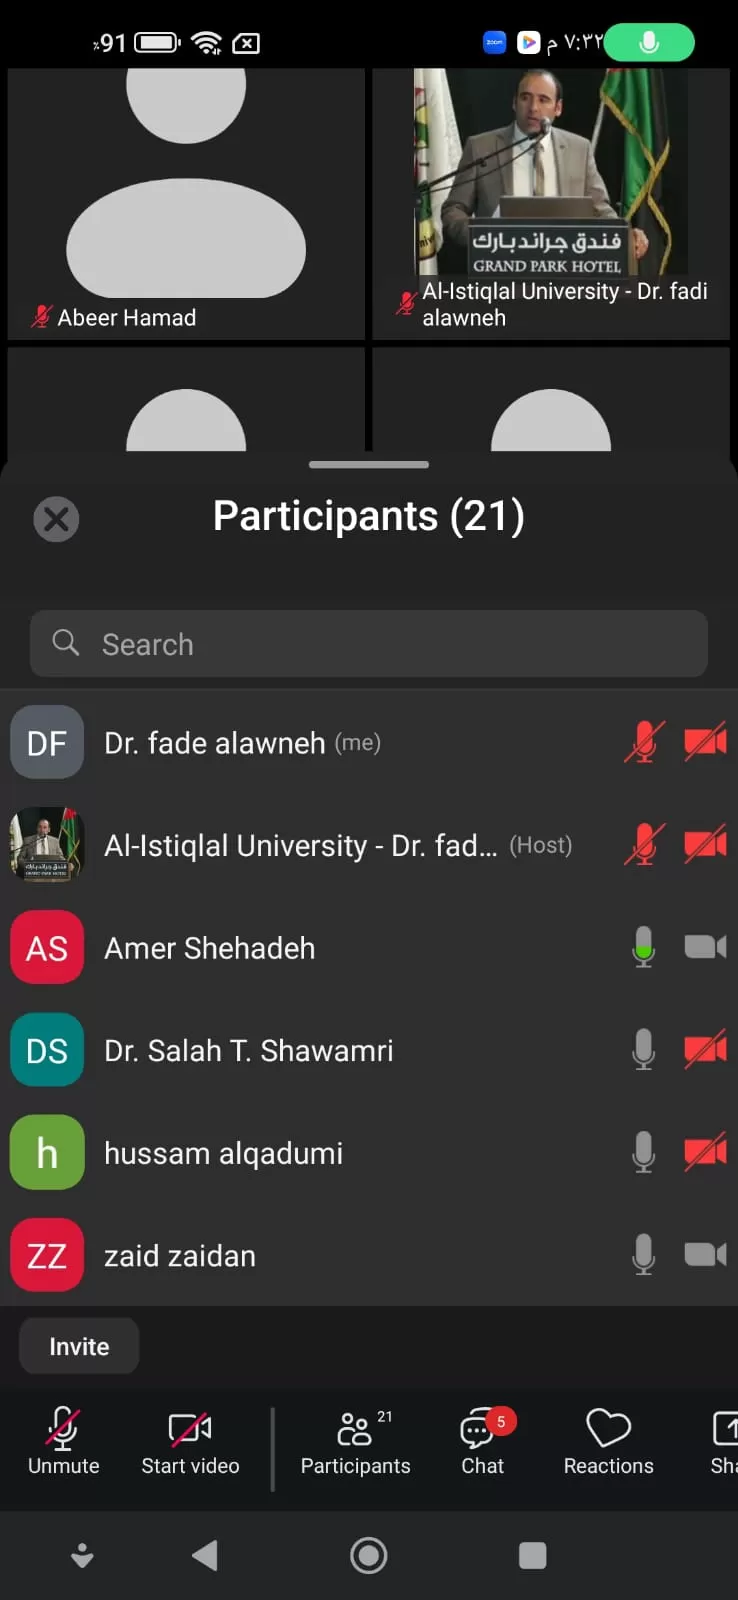Image resolution: width=738 pixels, height=1600 pixels.
Task: Close the Participants panel
Action: [x=56, y=519]
